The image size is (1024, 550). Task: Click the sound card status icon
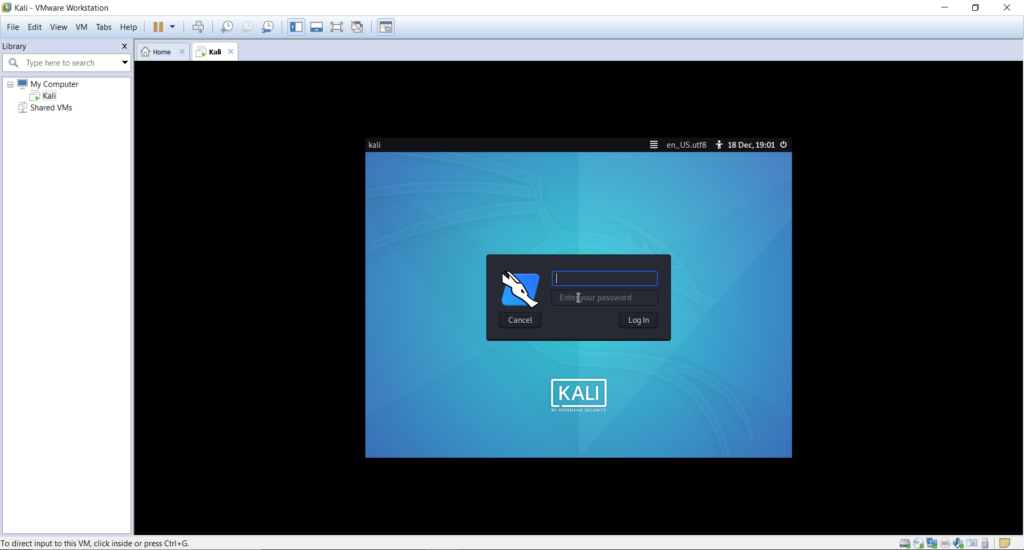point(958,543)
